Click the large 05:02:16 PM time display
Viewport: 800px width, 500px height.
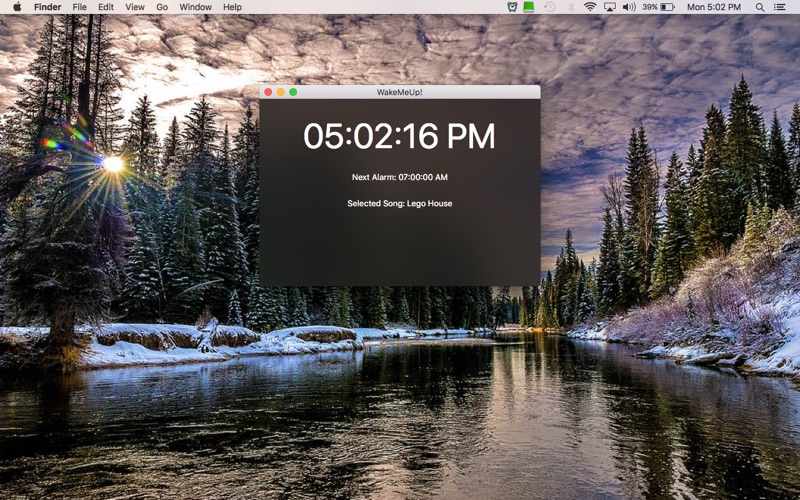click(x=399, y=136)
